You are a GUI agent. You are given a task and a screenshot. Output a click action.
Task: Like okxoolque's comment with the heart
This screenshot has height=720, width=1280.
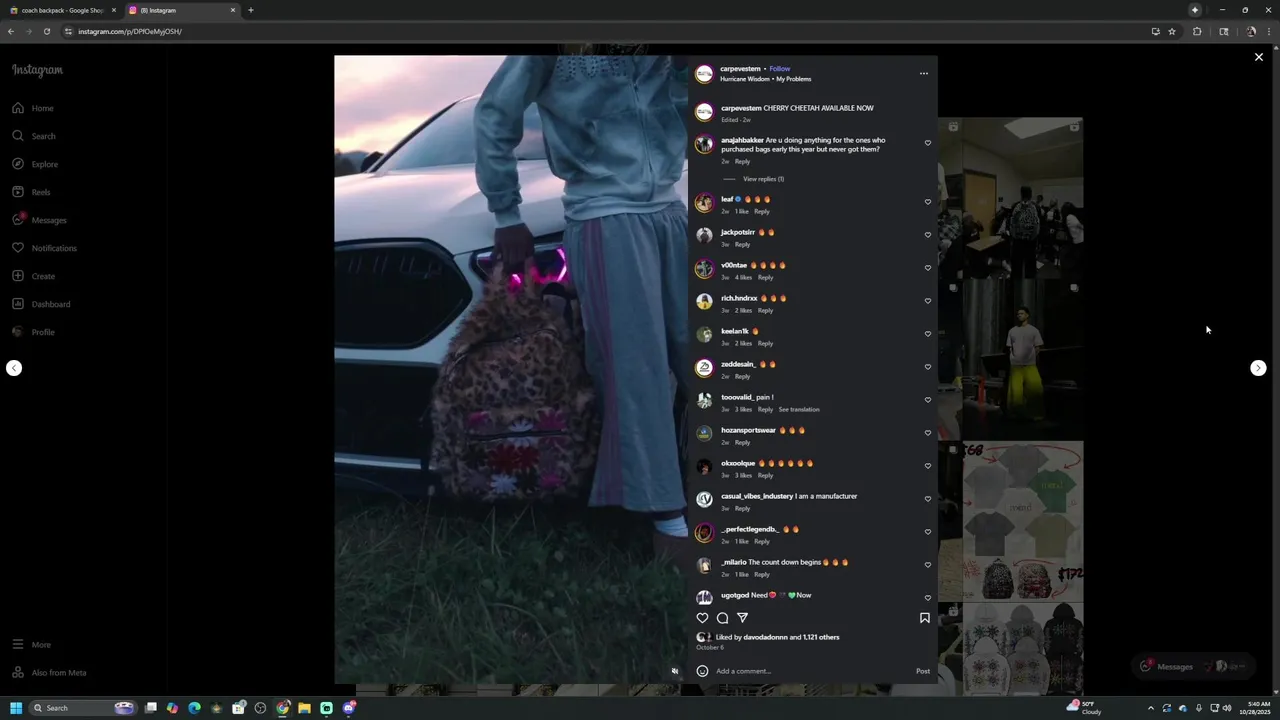tap(928, 466)
